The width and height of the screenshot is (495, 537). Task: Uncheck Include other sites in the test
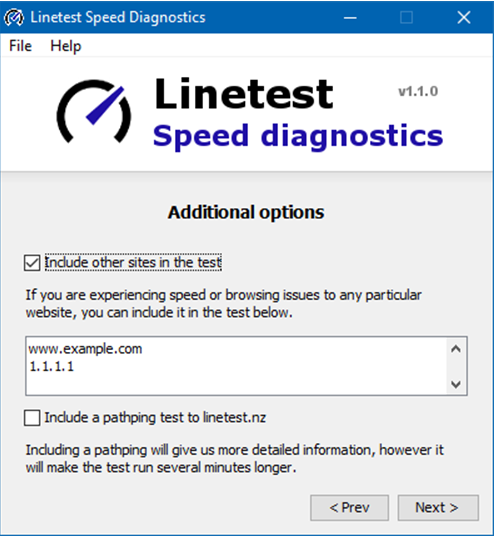pos(32,263)
